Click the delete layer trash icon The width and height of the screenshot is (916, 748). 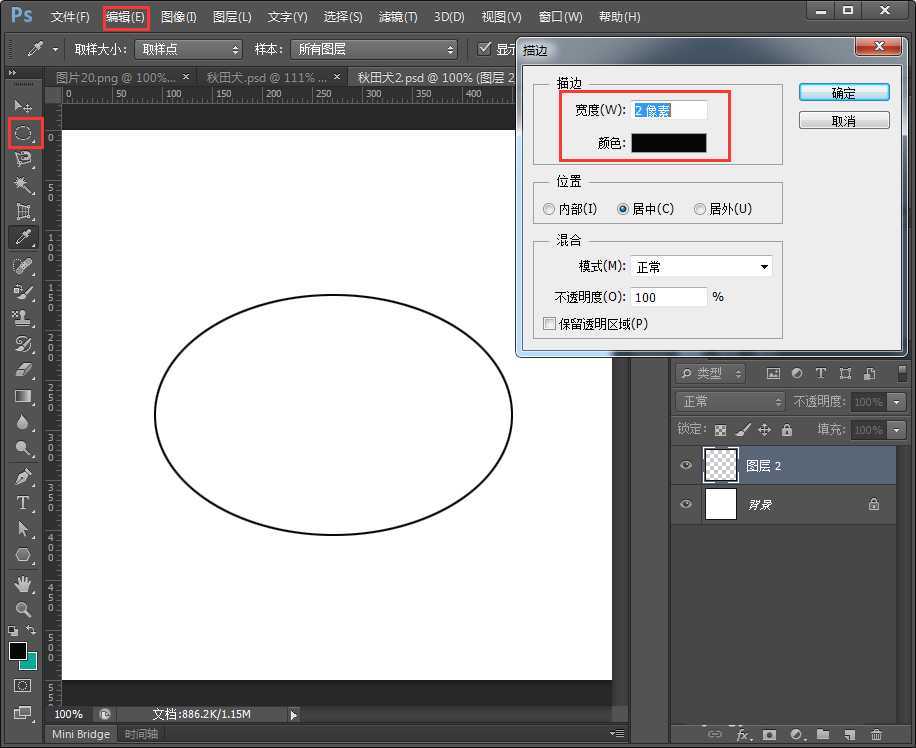coord(876,735)
